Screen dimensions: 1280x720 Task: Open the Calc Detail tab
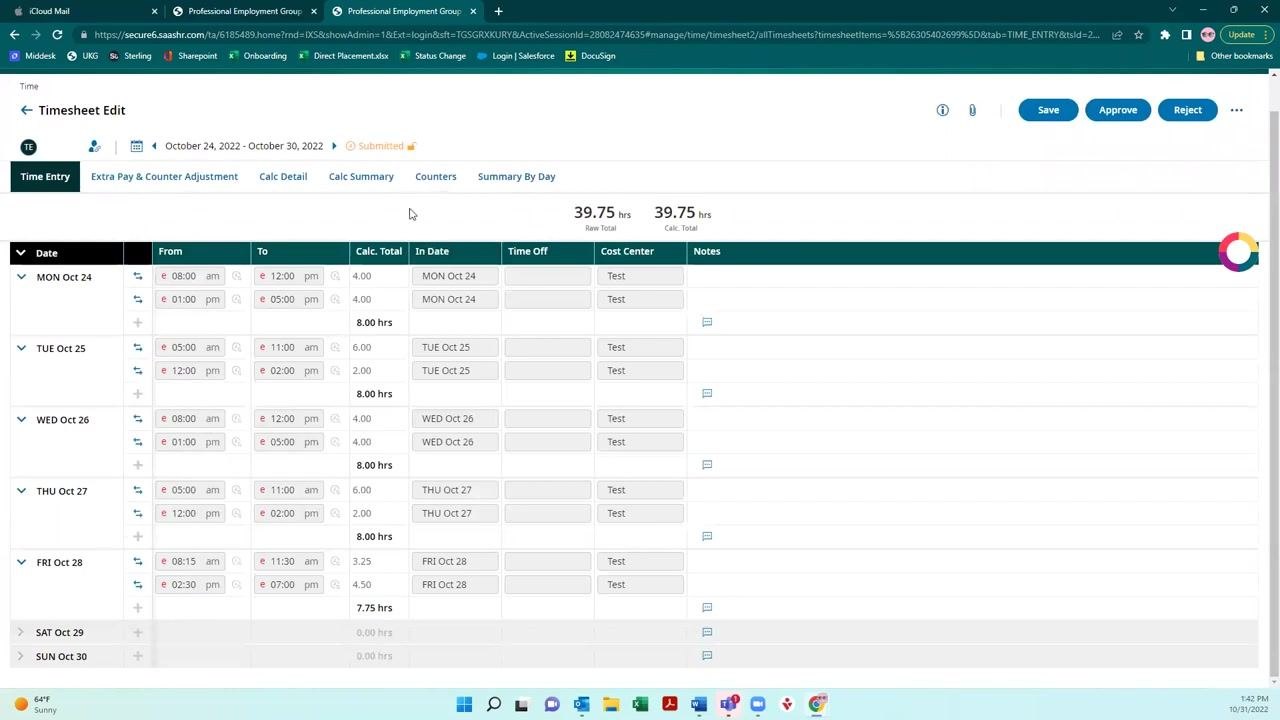coord(283,177)
